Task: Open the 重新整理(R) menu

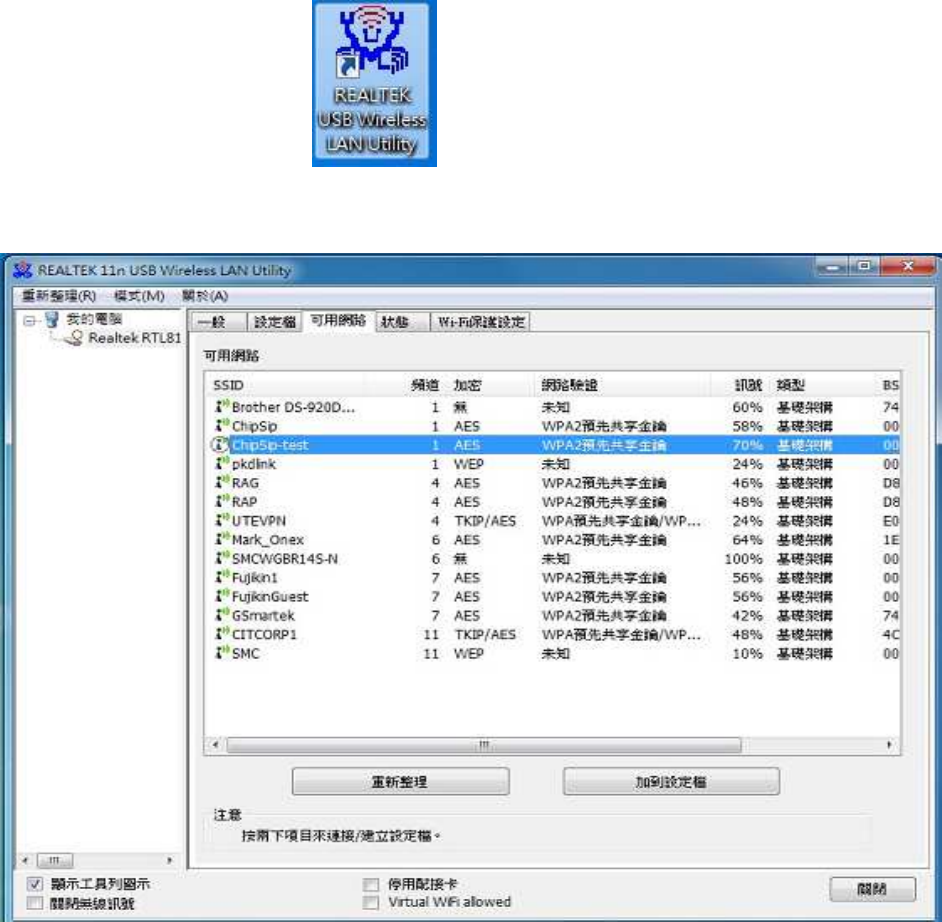Action: click(x=59, y=296)
